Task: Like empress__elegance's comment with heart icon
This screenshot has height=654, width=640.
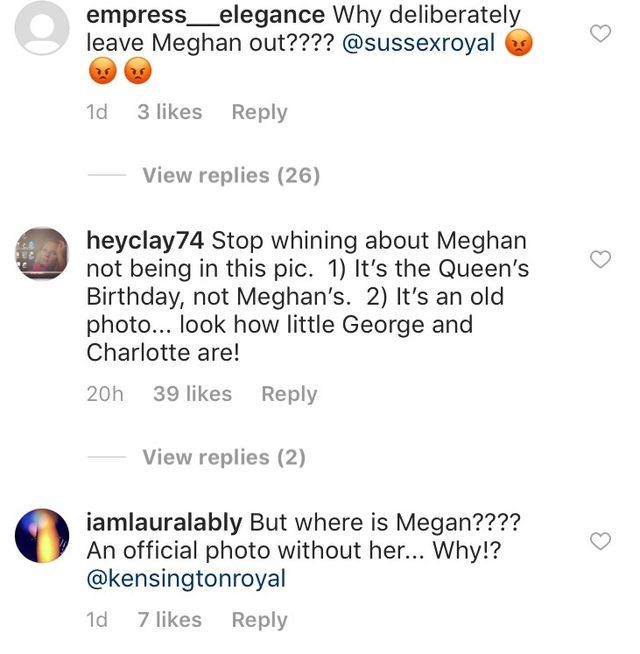Action: click(x=600, y=34)
